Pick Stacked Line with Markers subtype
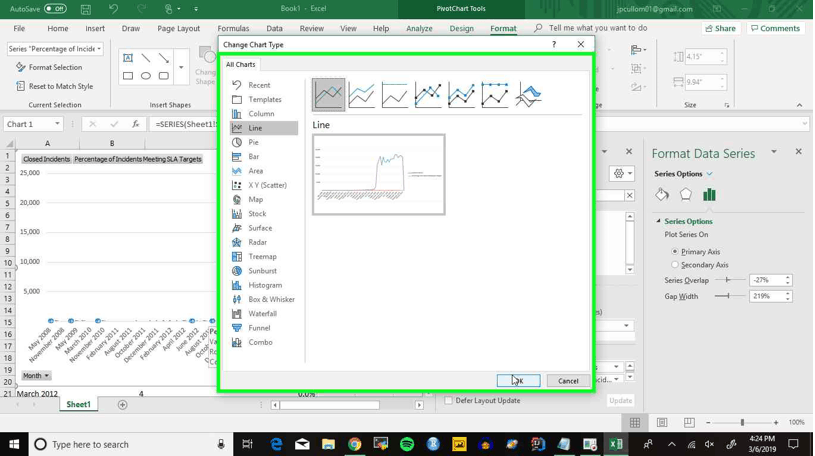Screen dimensions: 815x456 coord(462,95)
